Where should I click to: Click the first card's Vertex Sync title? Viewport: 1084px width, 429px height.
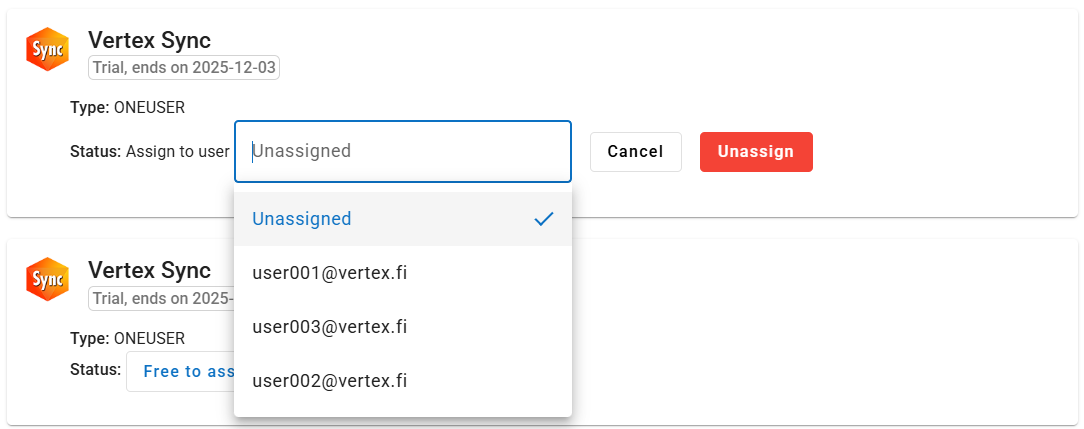click(149, 40)
